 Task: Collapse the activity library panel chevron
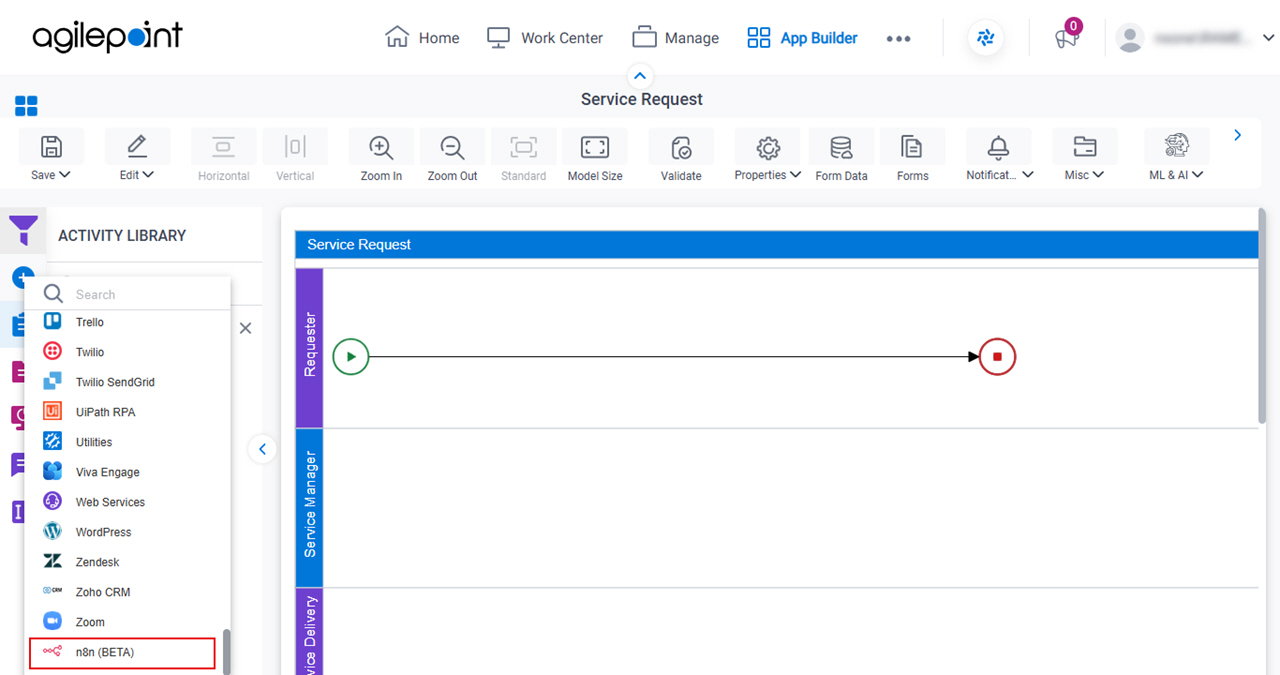point(262,449)
